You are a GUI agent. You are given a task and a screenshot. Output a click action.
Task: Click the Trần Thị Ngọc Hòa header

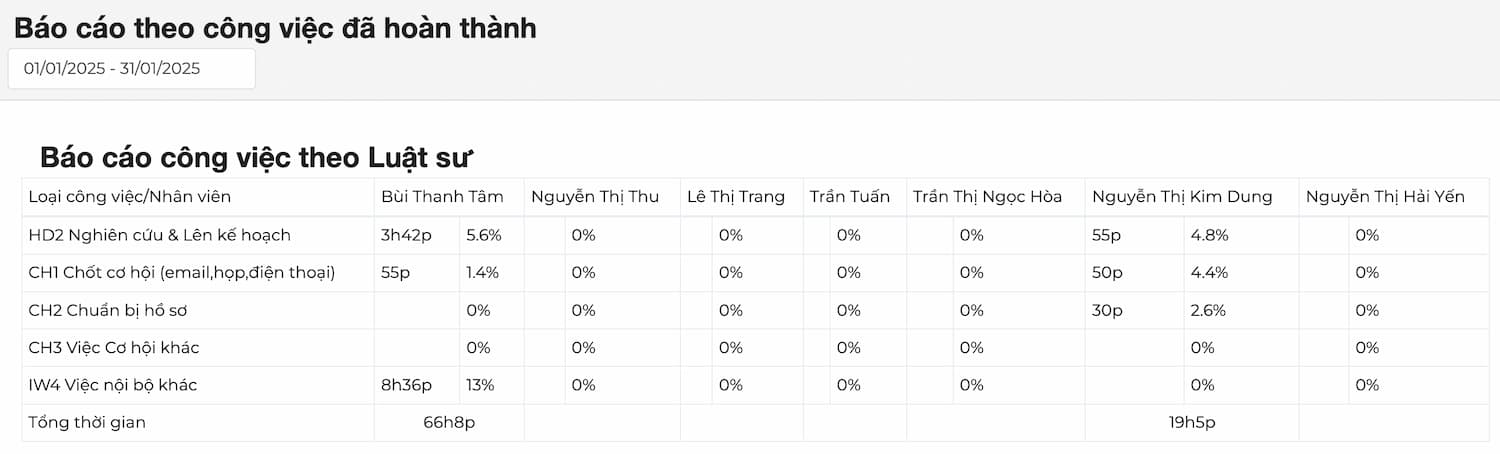[x=987, y=197]
